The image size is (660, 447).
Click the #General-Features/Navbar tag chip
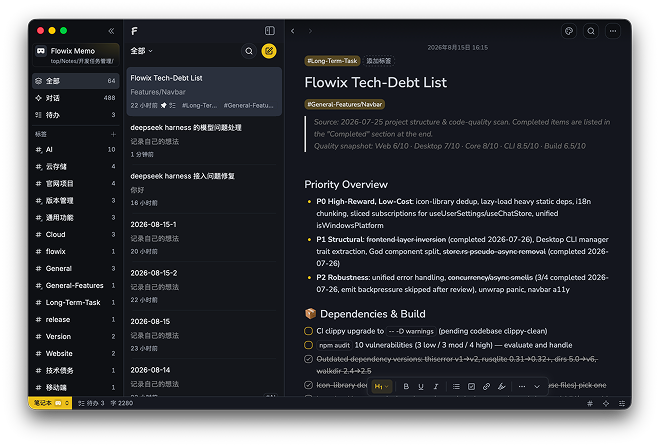(344, 104)
